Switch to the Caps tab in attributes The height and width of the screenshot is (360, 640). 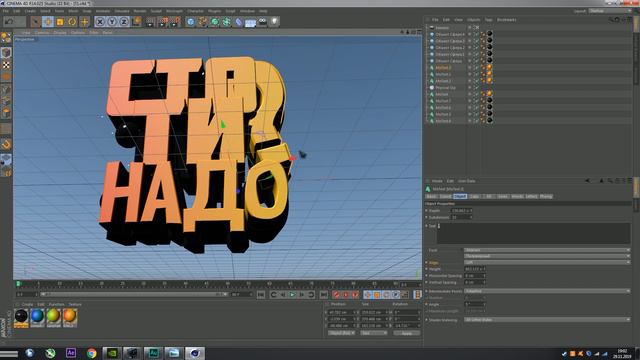tap(474, 196)
